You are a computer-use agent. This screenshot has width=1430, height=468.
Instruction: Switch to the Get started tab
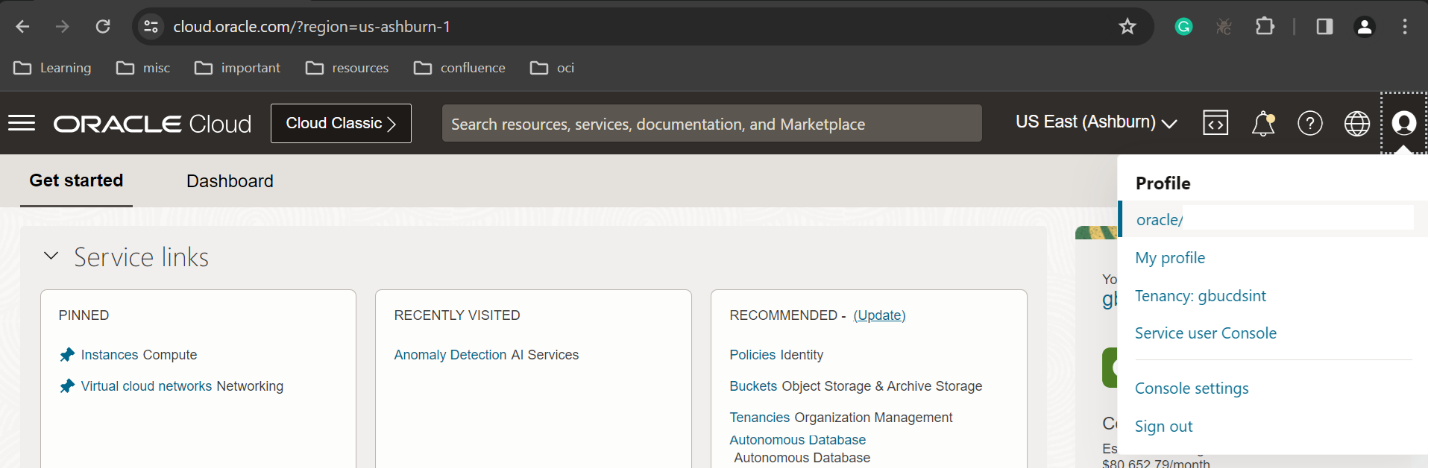(x=76, y=181)
